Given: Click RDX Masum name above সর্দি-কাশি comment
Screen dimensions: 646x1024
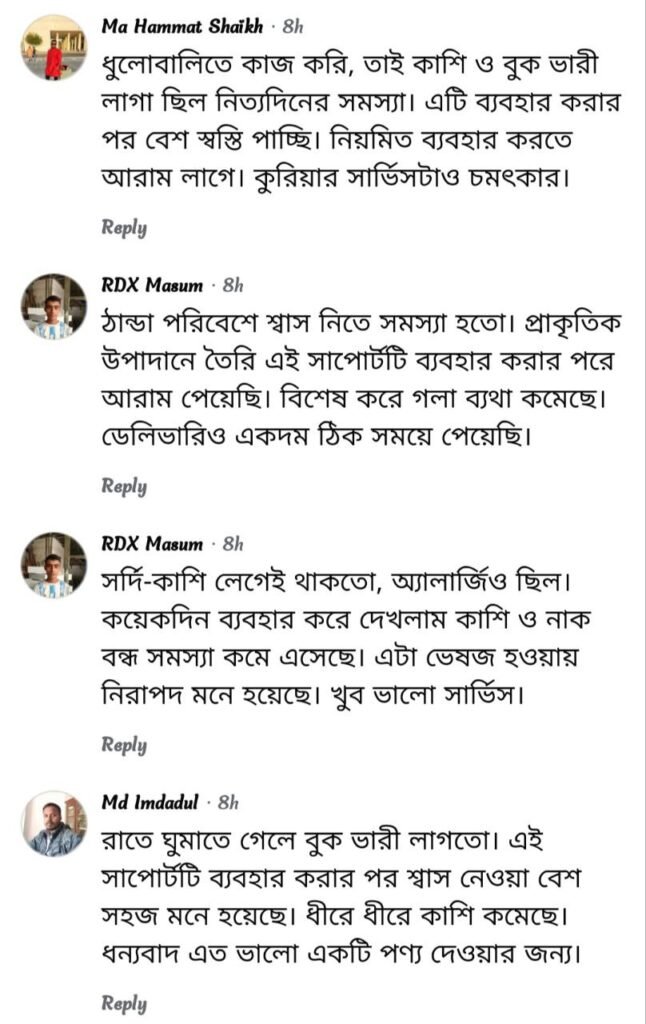Looking at the screenshot, I should (x=152, y=544).
